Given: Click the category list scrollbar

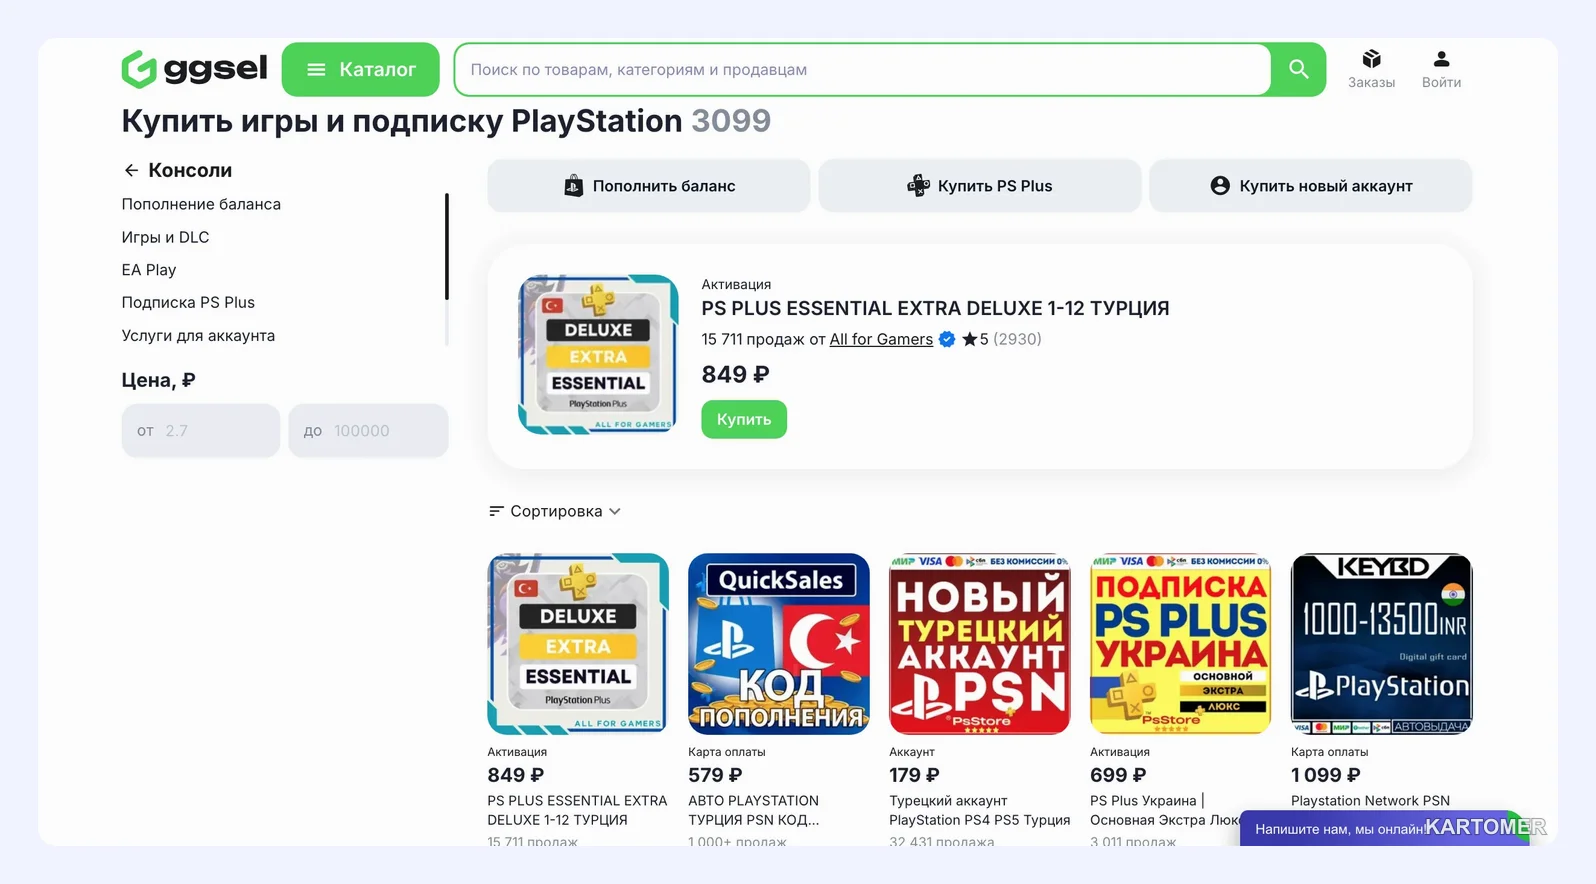Looking at the screenshot, I should (x=446, y=246).
